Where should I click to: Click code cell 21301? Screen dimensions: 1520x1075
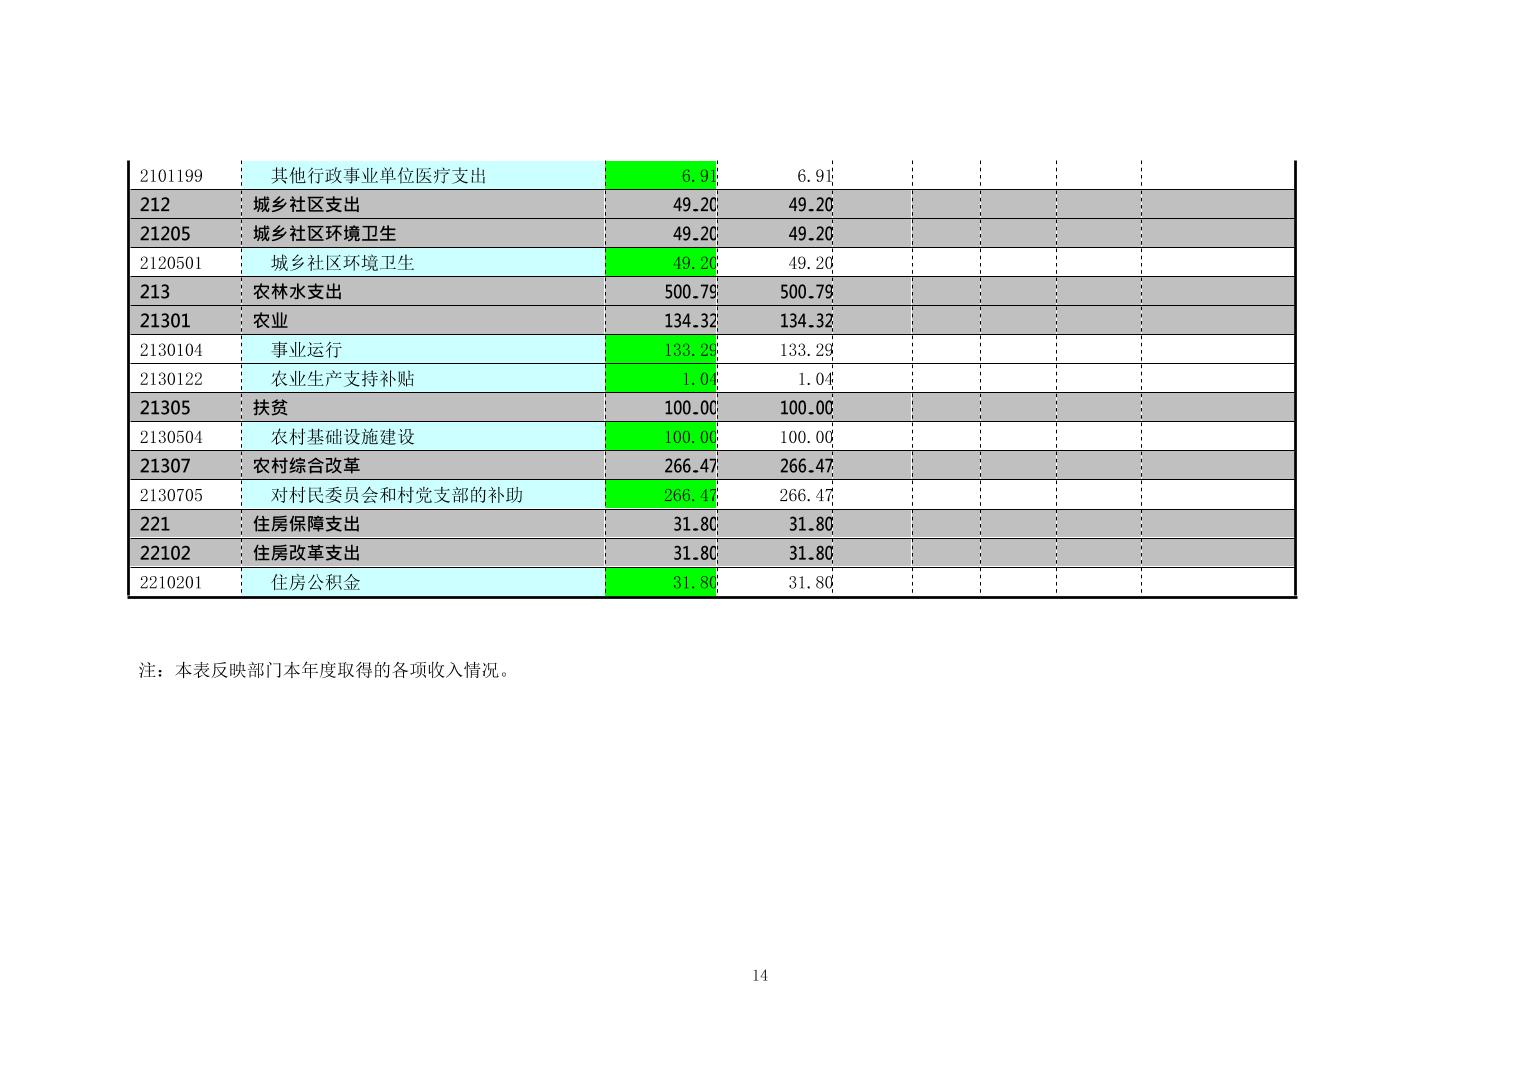[x=186, y=320]
